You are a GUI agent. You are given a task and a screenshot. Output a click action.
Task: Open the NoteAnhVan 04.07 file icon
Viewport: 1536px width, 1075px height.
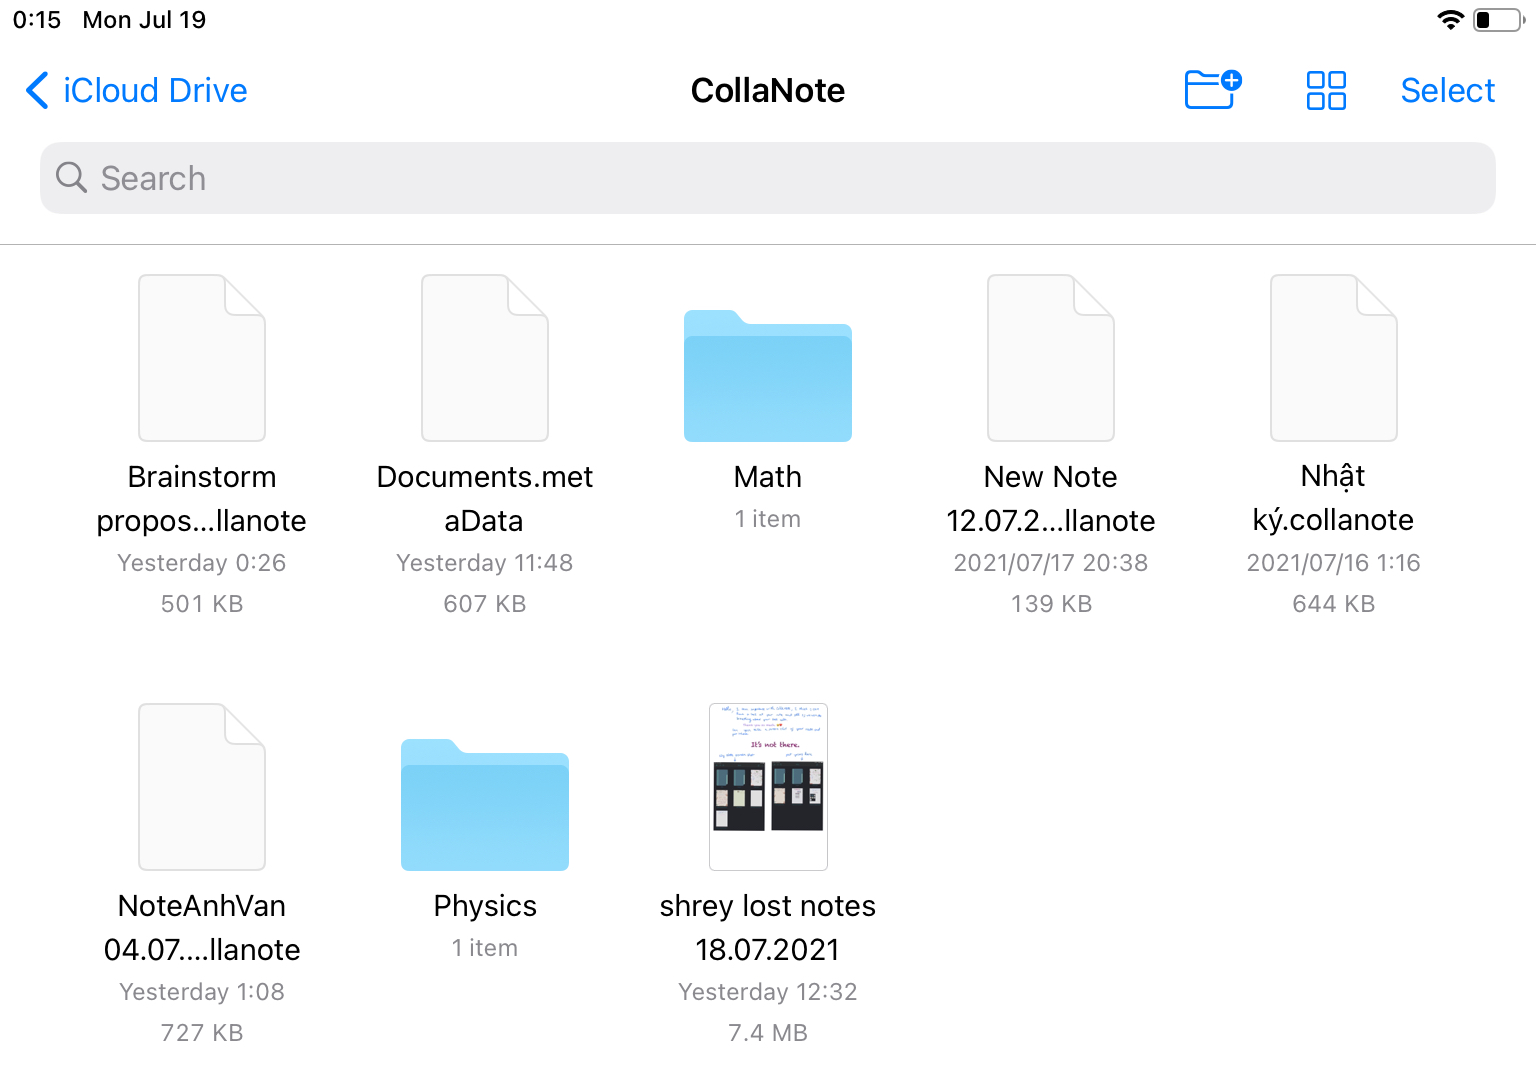pos(202,787)
